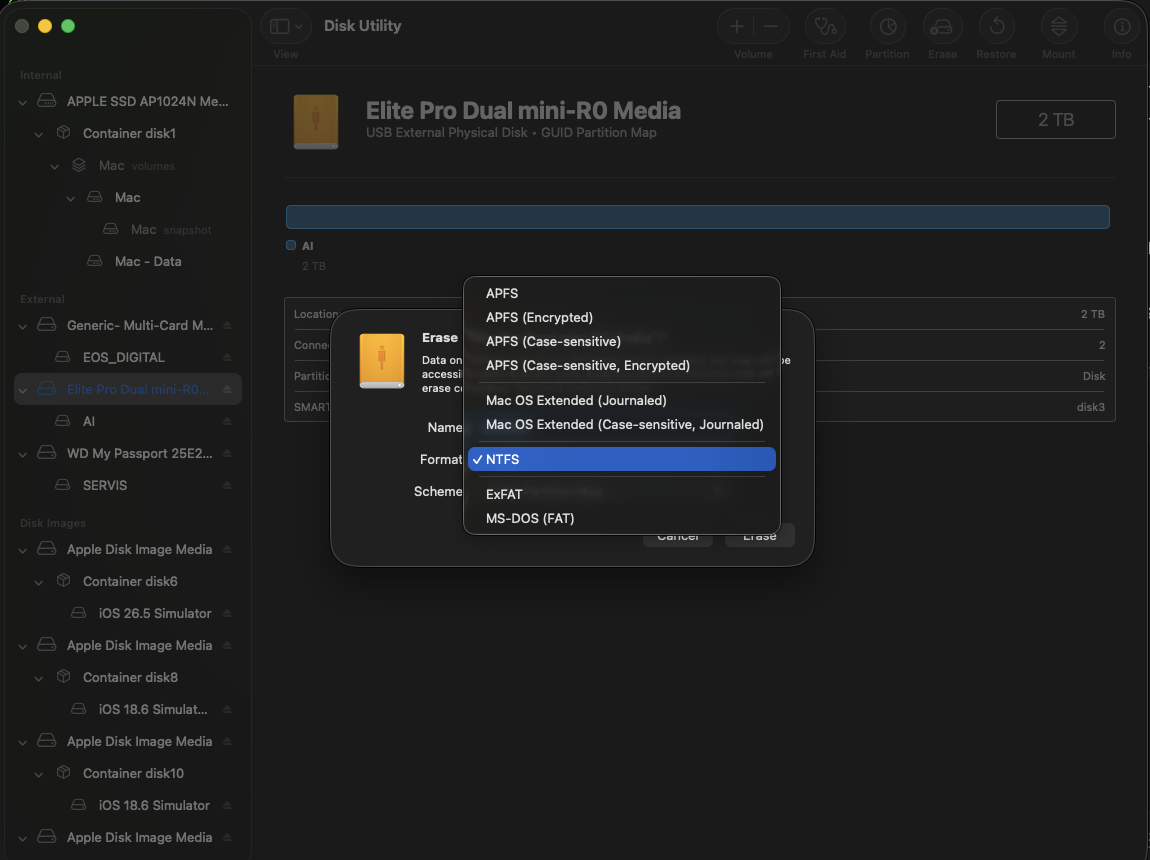1150x860 pixels.
Task: Collapse the Mac volumes group
Action: pyautogui.click(x=55, y=166)
